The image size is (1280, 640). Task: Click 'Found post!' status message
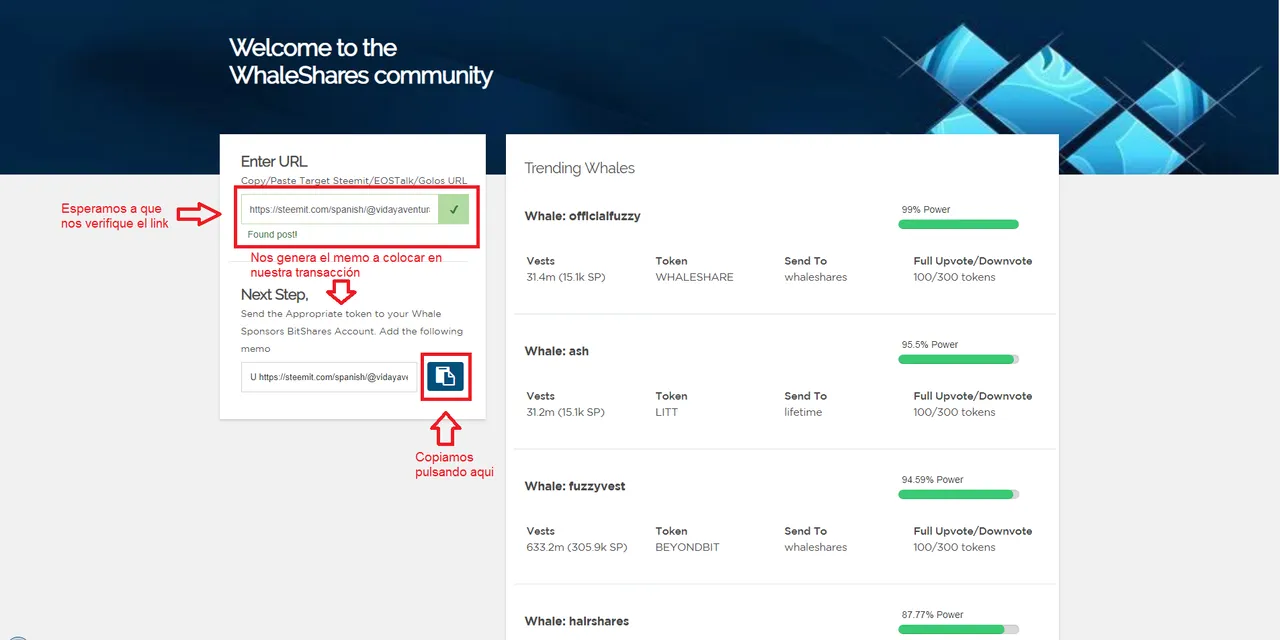(273, 234)
